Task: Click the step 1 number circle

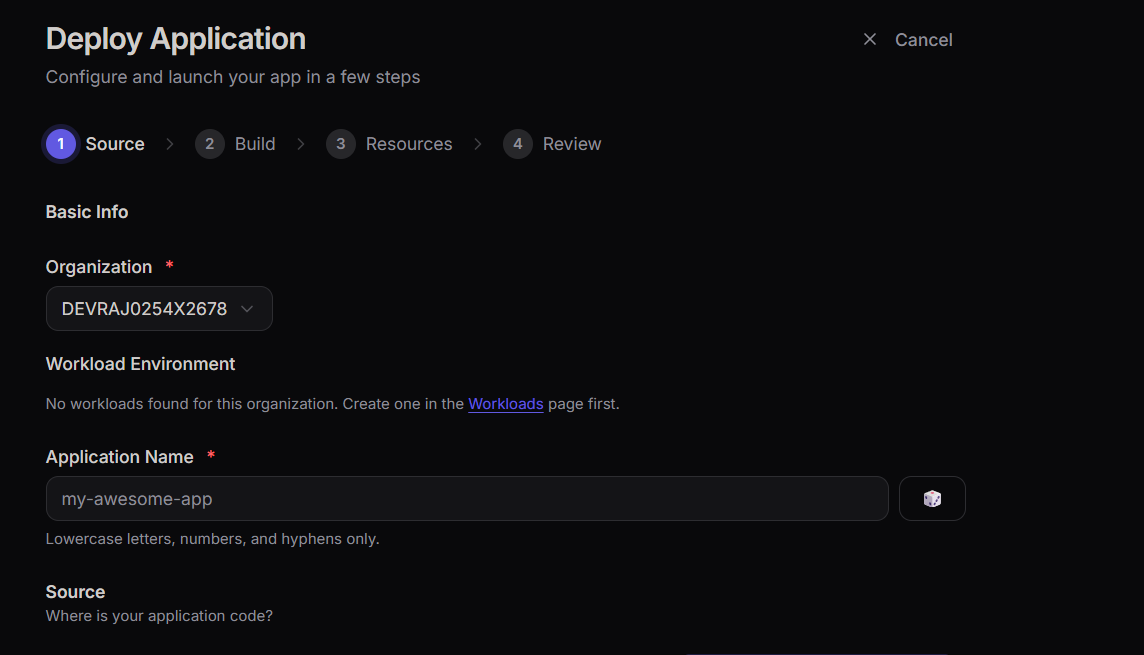Action: pyautogui.click(x=61, y=144)
